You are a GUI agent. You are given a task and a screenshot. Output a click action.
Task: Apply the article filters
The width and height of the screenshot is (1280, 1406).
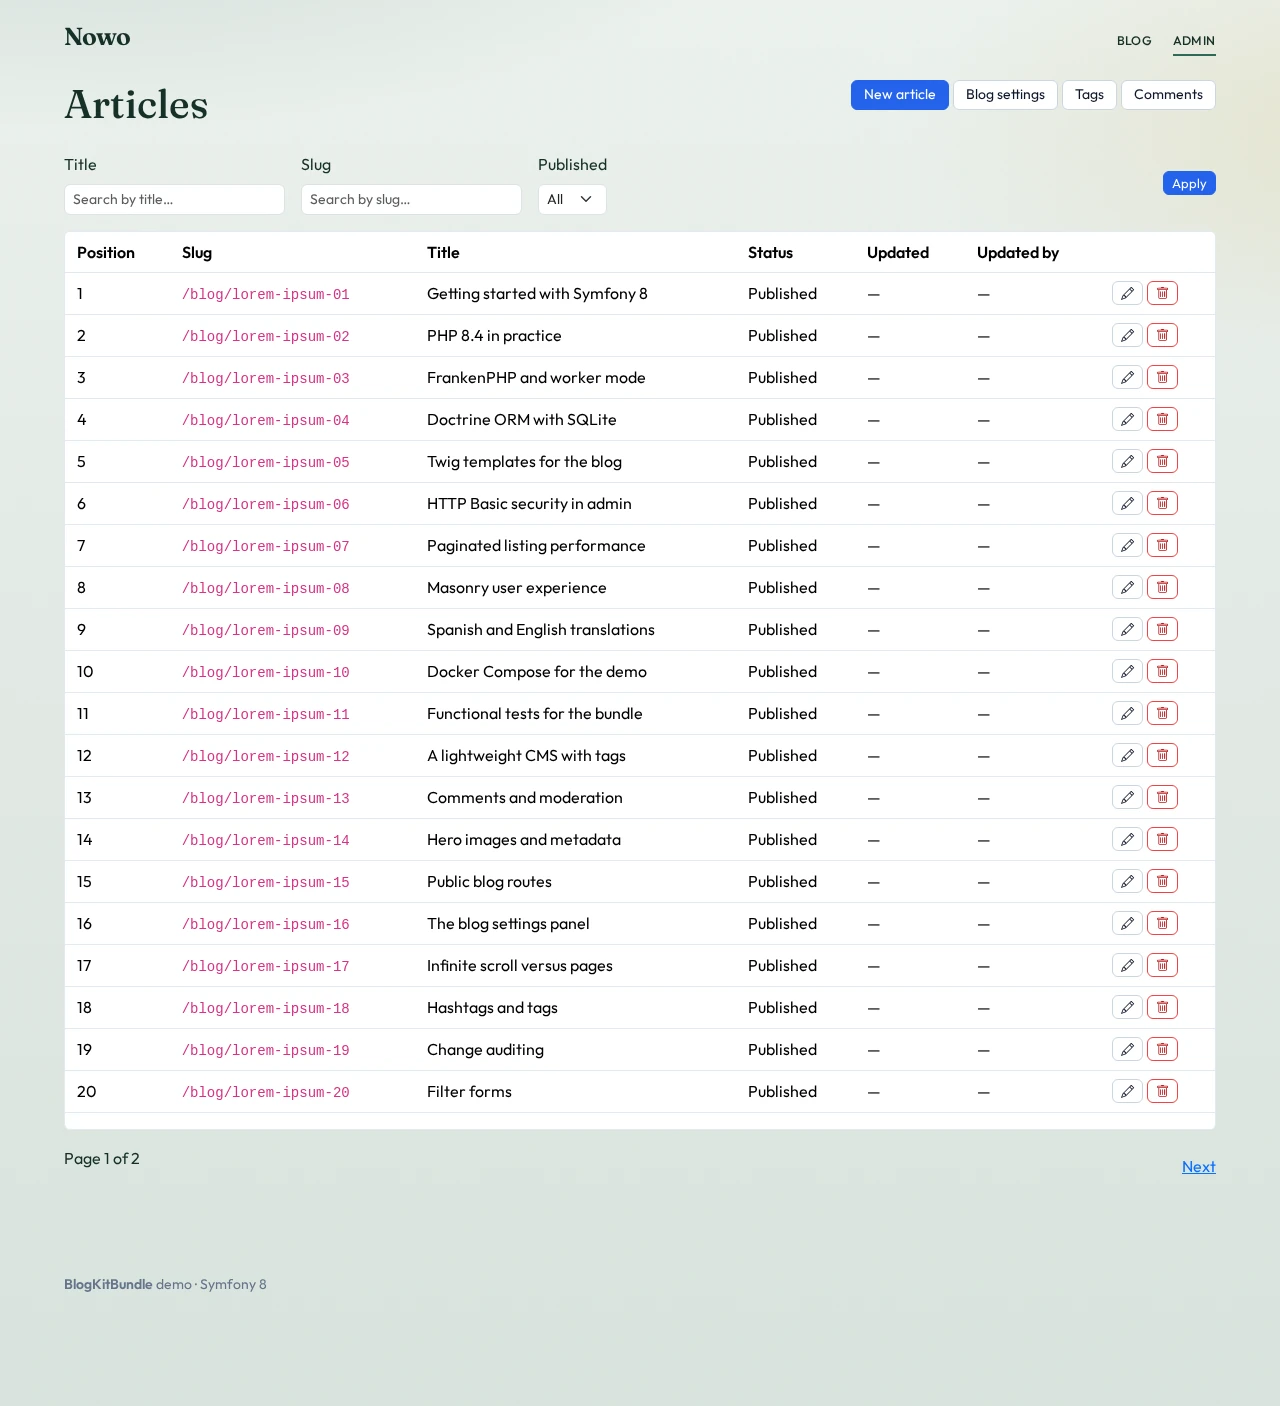(1189, 183)
